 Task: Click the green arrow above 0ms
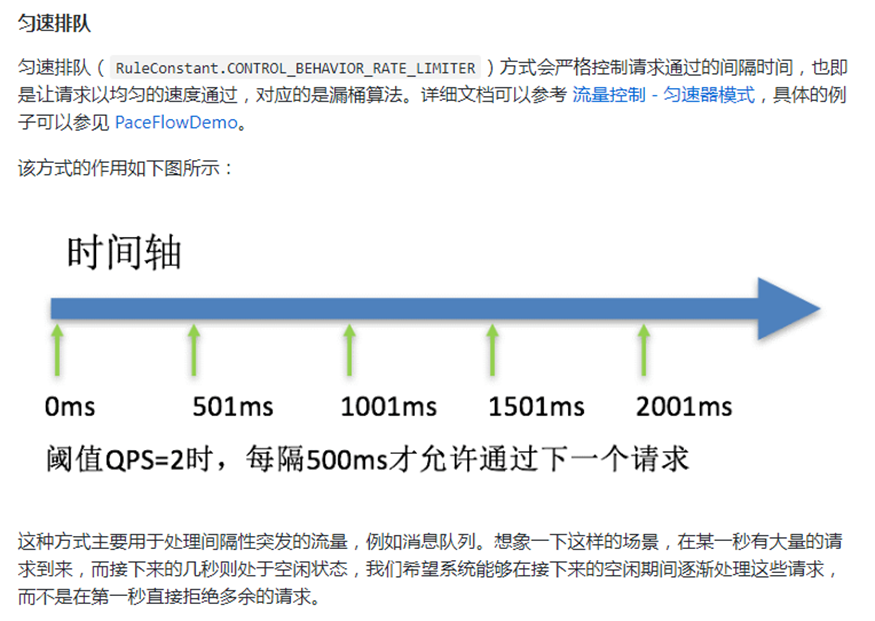(x=58, y=350)
